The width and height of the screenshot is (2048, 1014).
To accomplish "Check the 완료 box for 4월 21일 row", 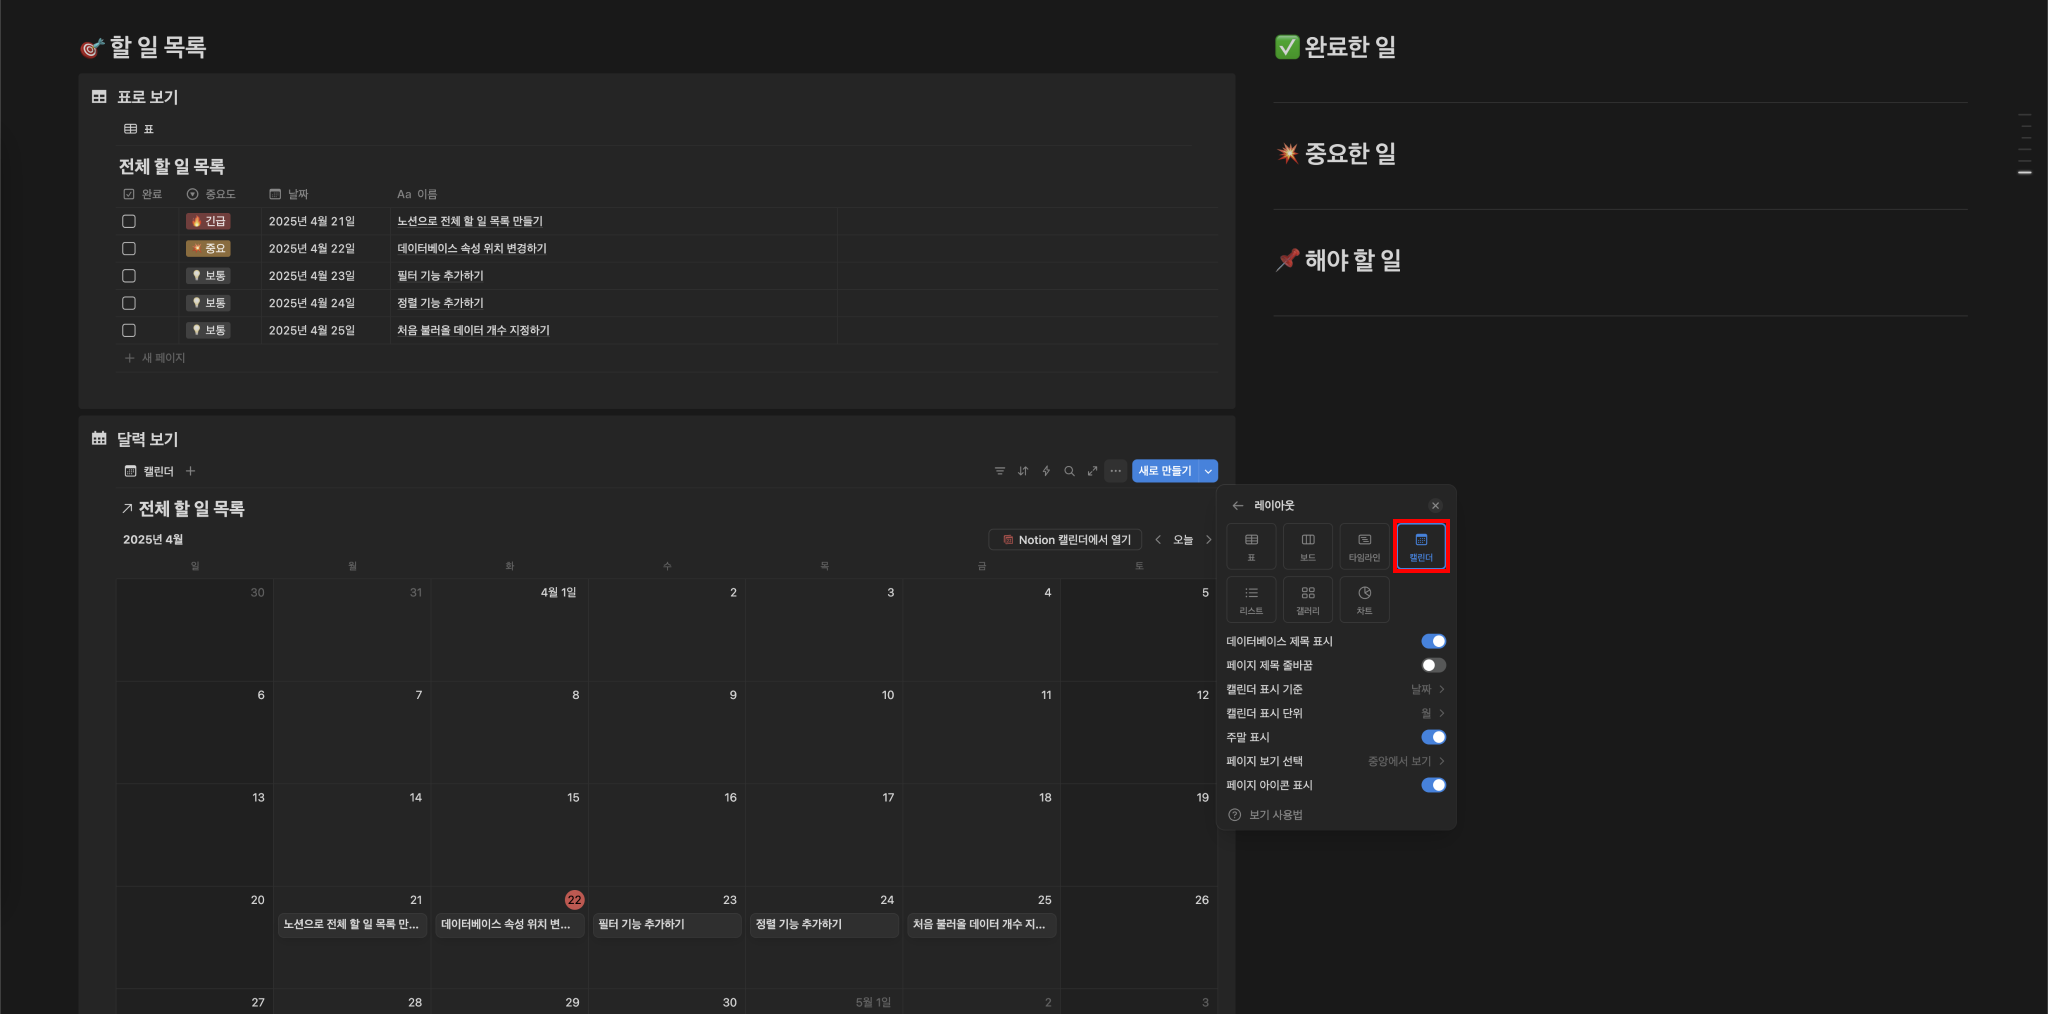I will pyautogui.click(x=129, y=221).
